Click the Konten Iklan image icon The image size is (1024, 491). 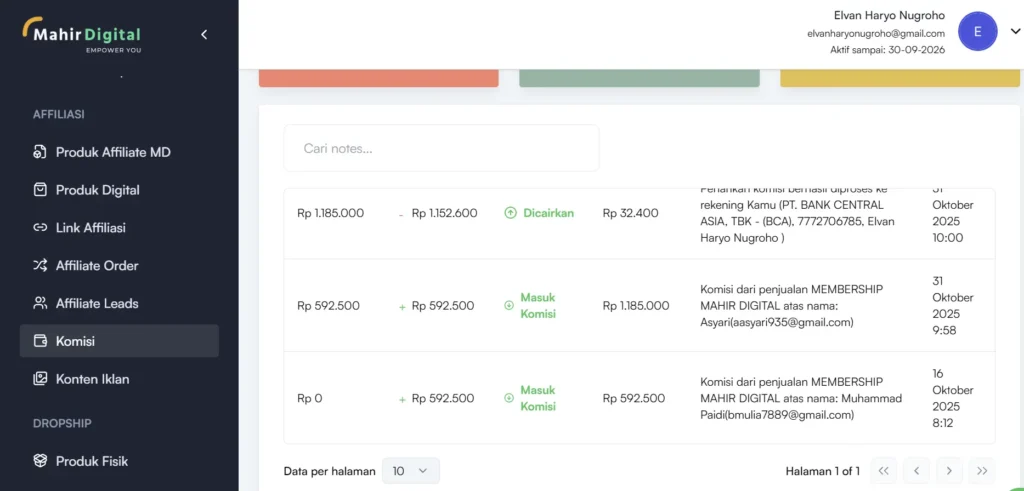[40, 379]
